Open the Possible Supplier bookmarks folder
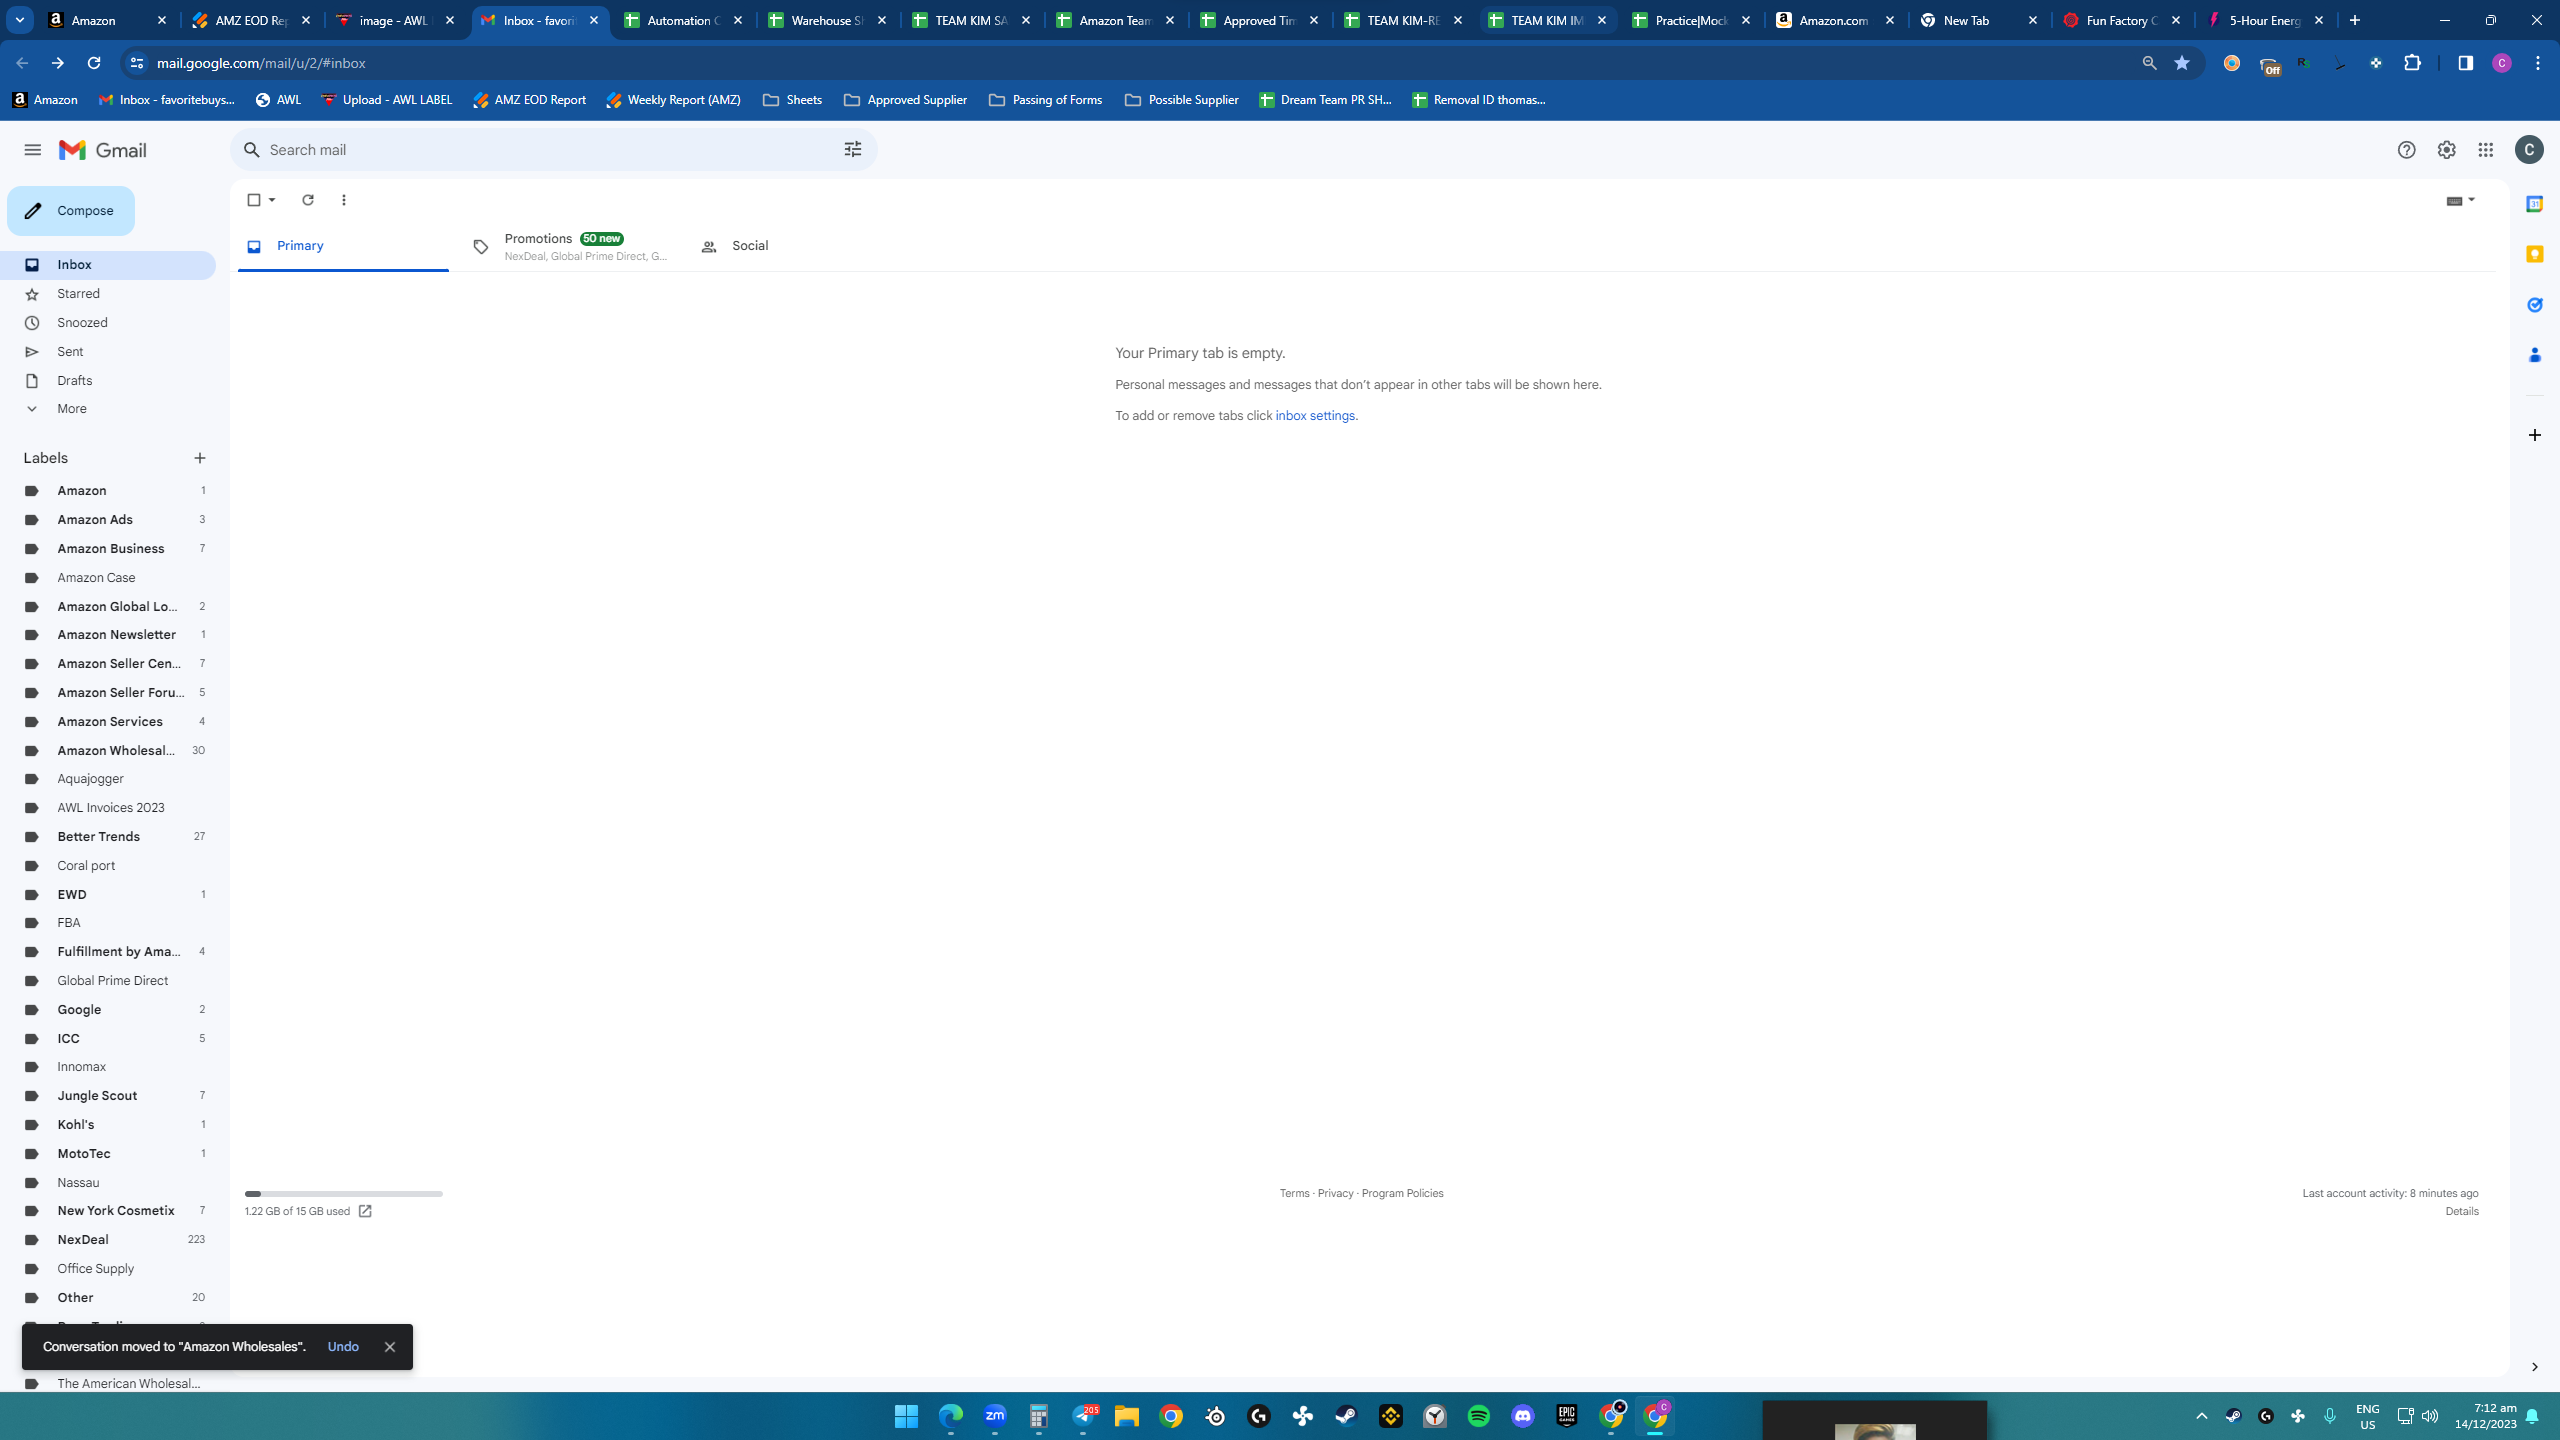 pyautogui.click(x=1181, y=100)
